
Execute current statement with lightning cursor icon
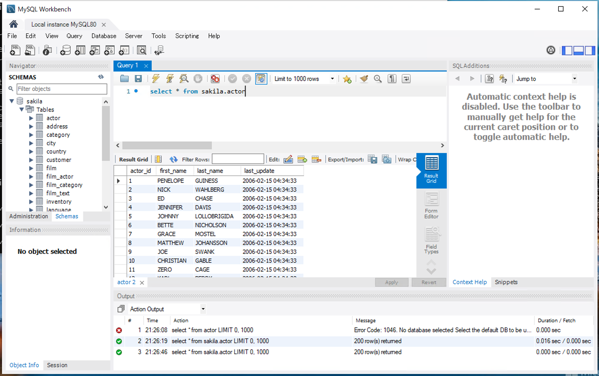click(170, 79)
